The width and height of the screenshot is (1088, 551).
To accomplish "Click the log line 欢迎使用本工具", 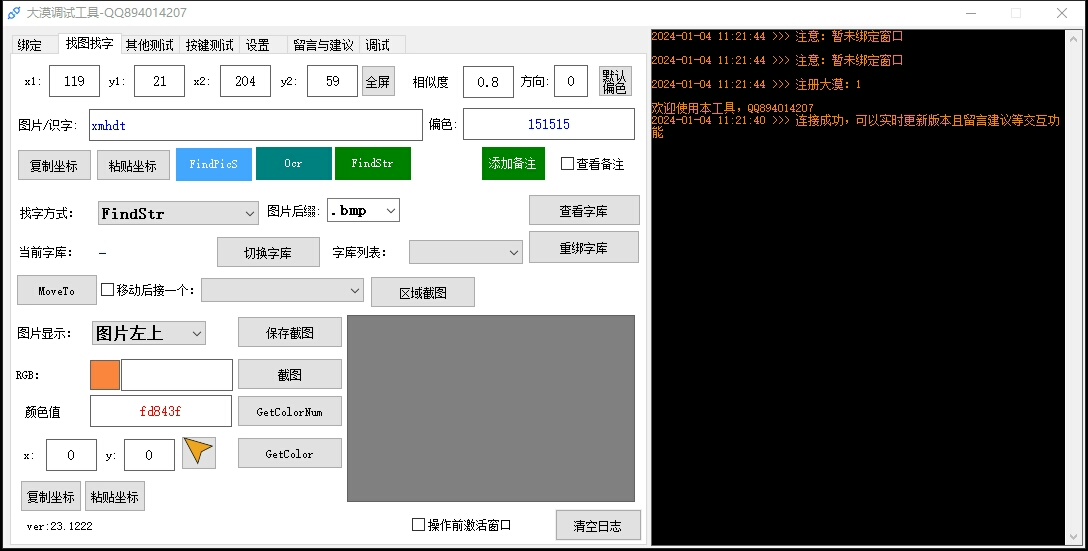I will click(732, 108).
